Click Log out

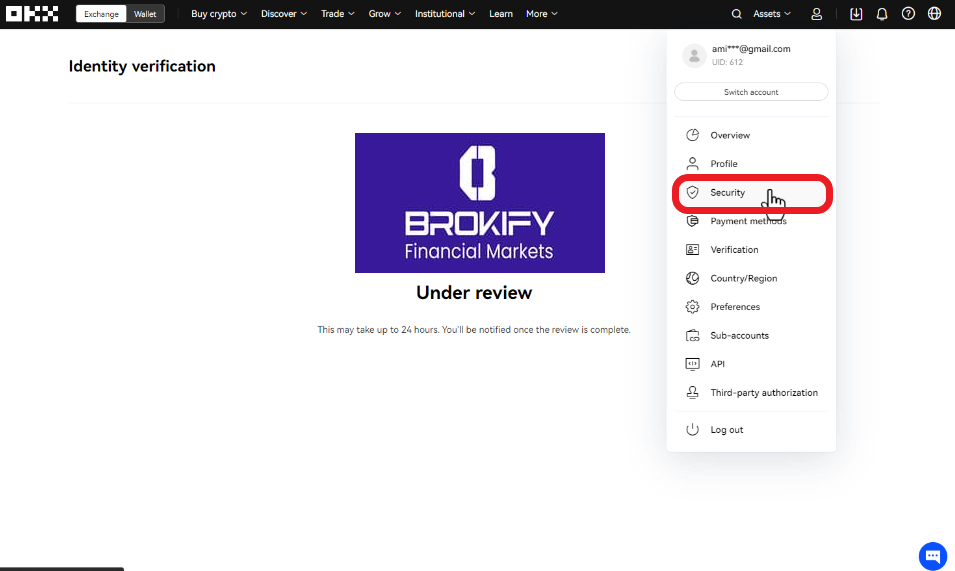point(726,430)
